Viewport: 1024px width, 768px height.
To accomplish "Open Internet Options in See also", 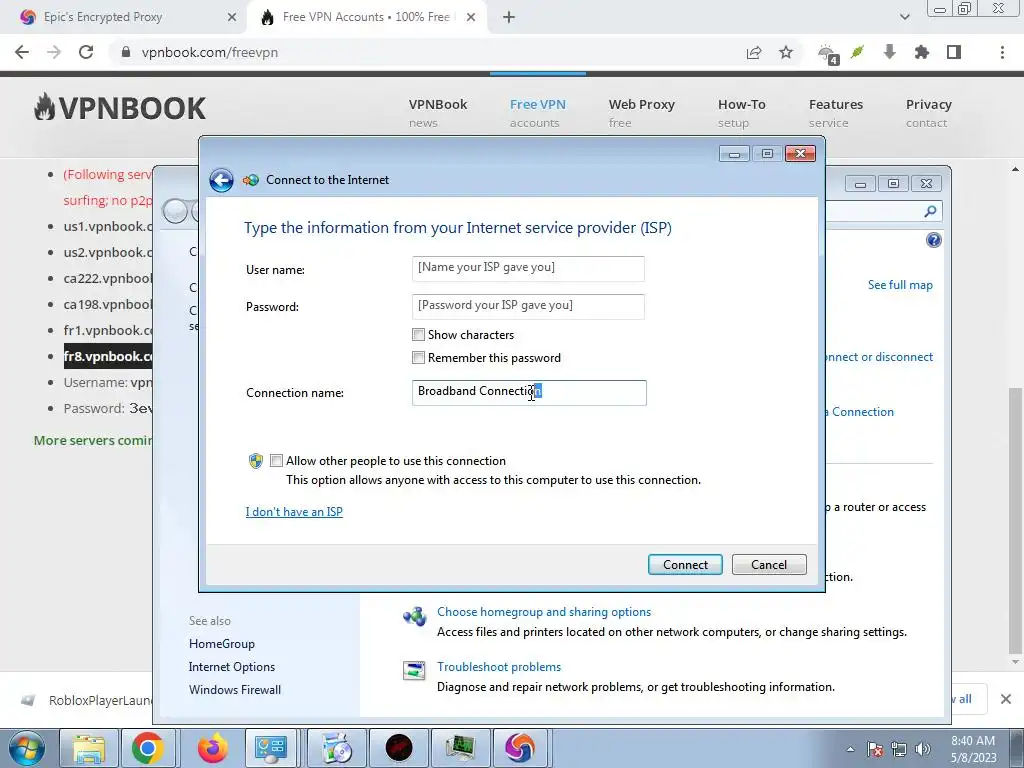I will click(x=232, y=667).
